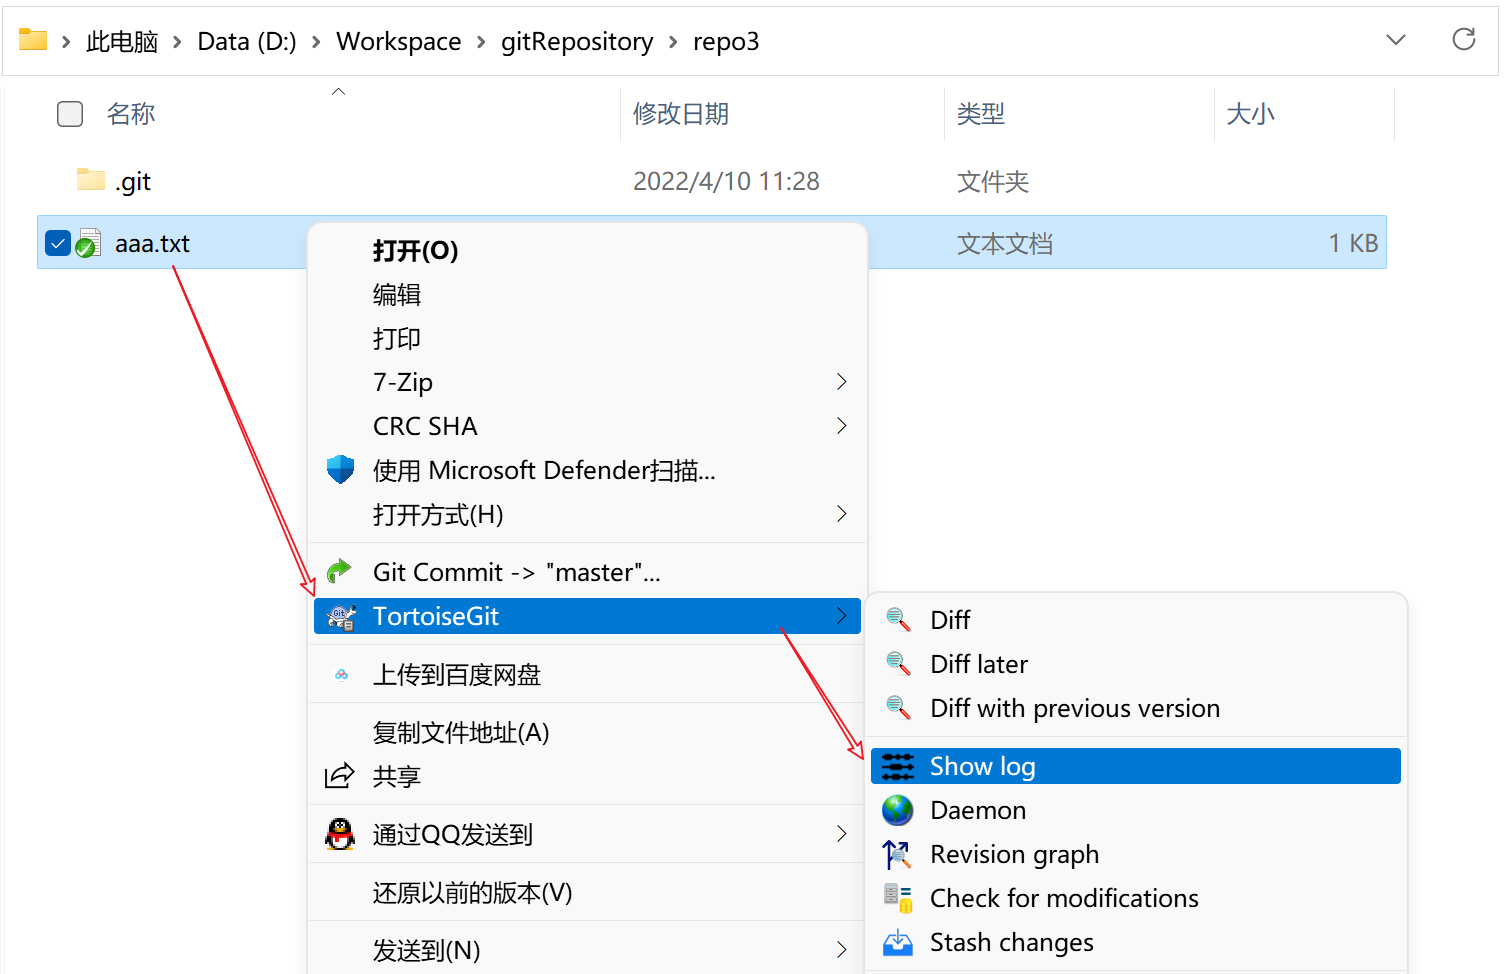The height and width of the screenshot is (974, 1504).
Task: Refresh the folder view
Action: pyautogui.click(x=1463, y=40)
